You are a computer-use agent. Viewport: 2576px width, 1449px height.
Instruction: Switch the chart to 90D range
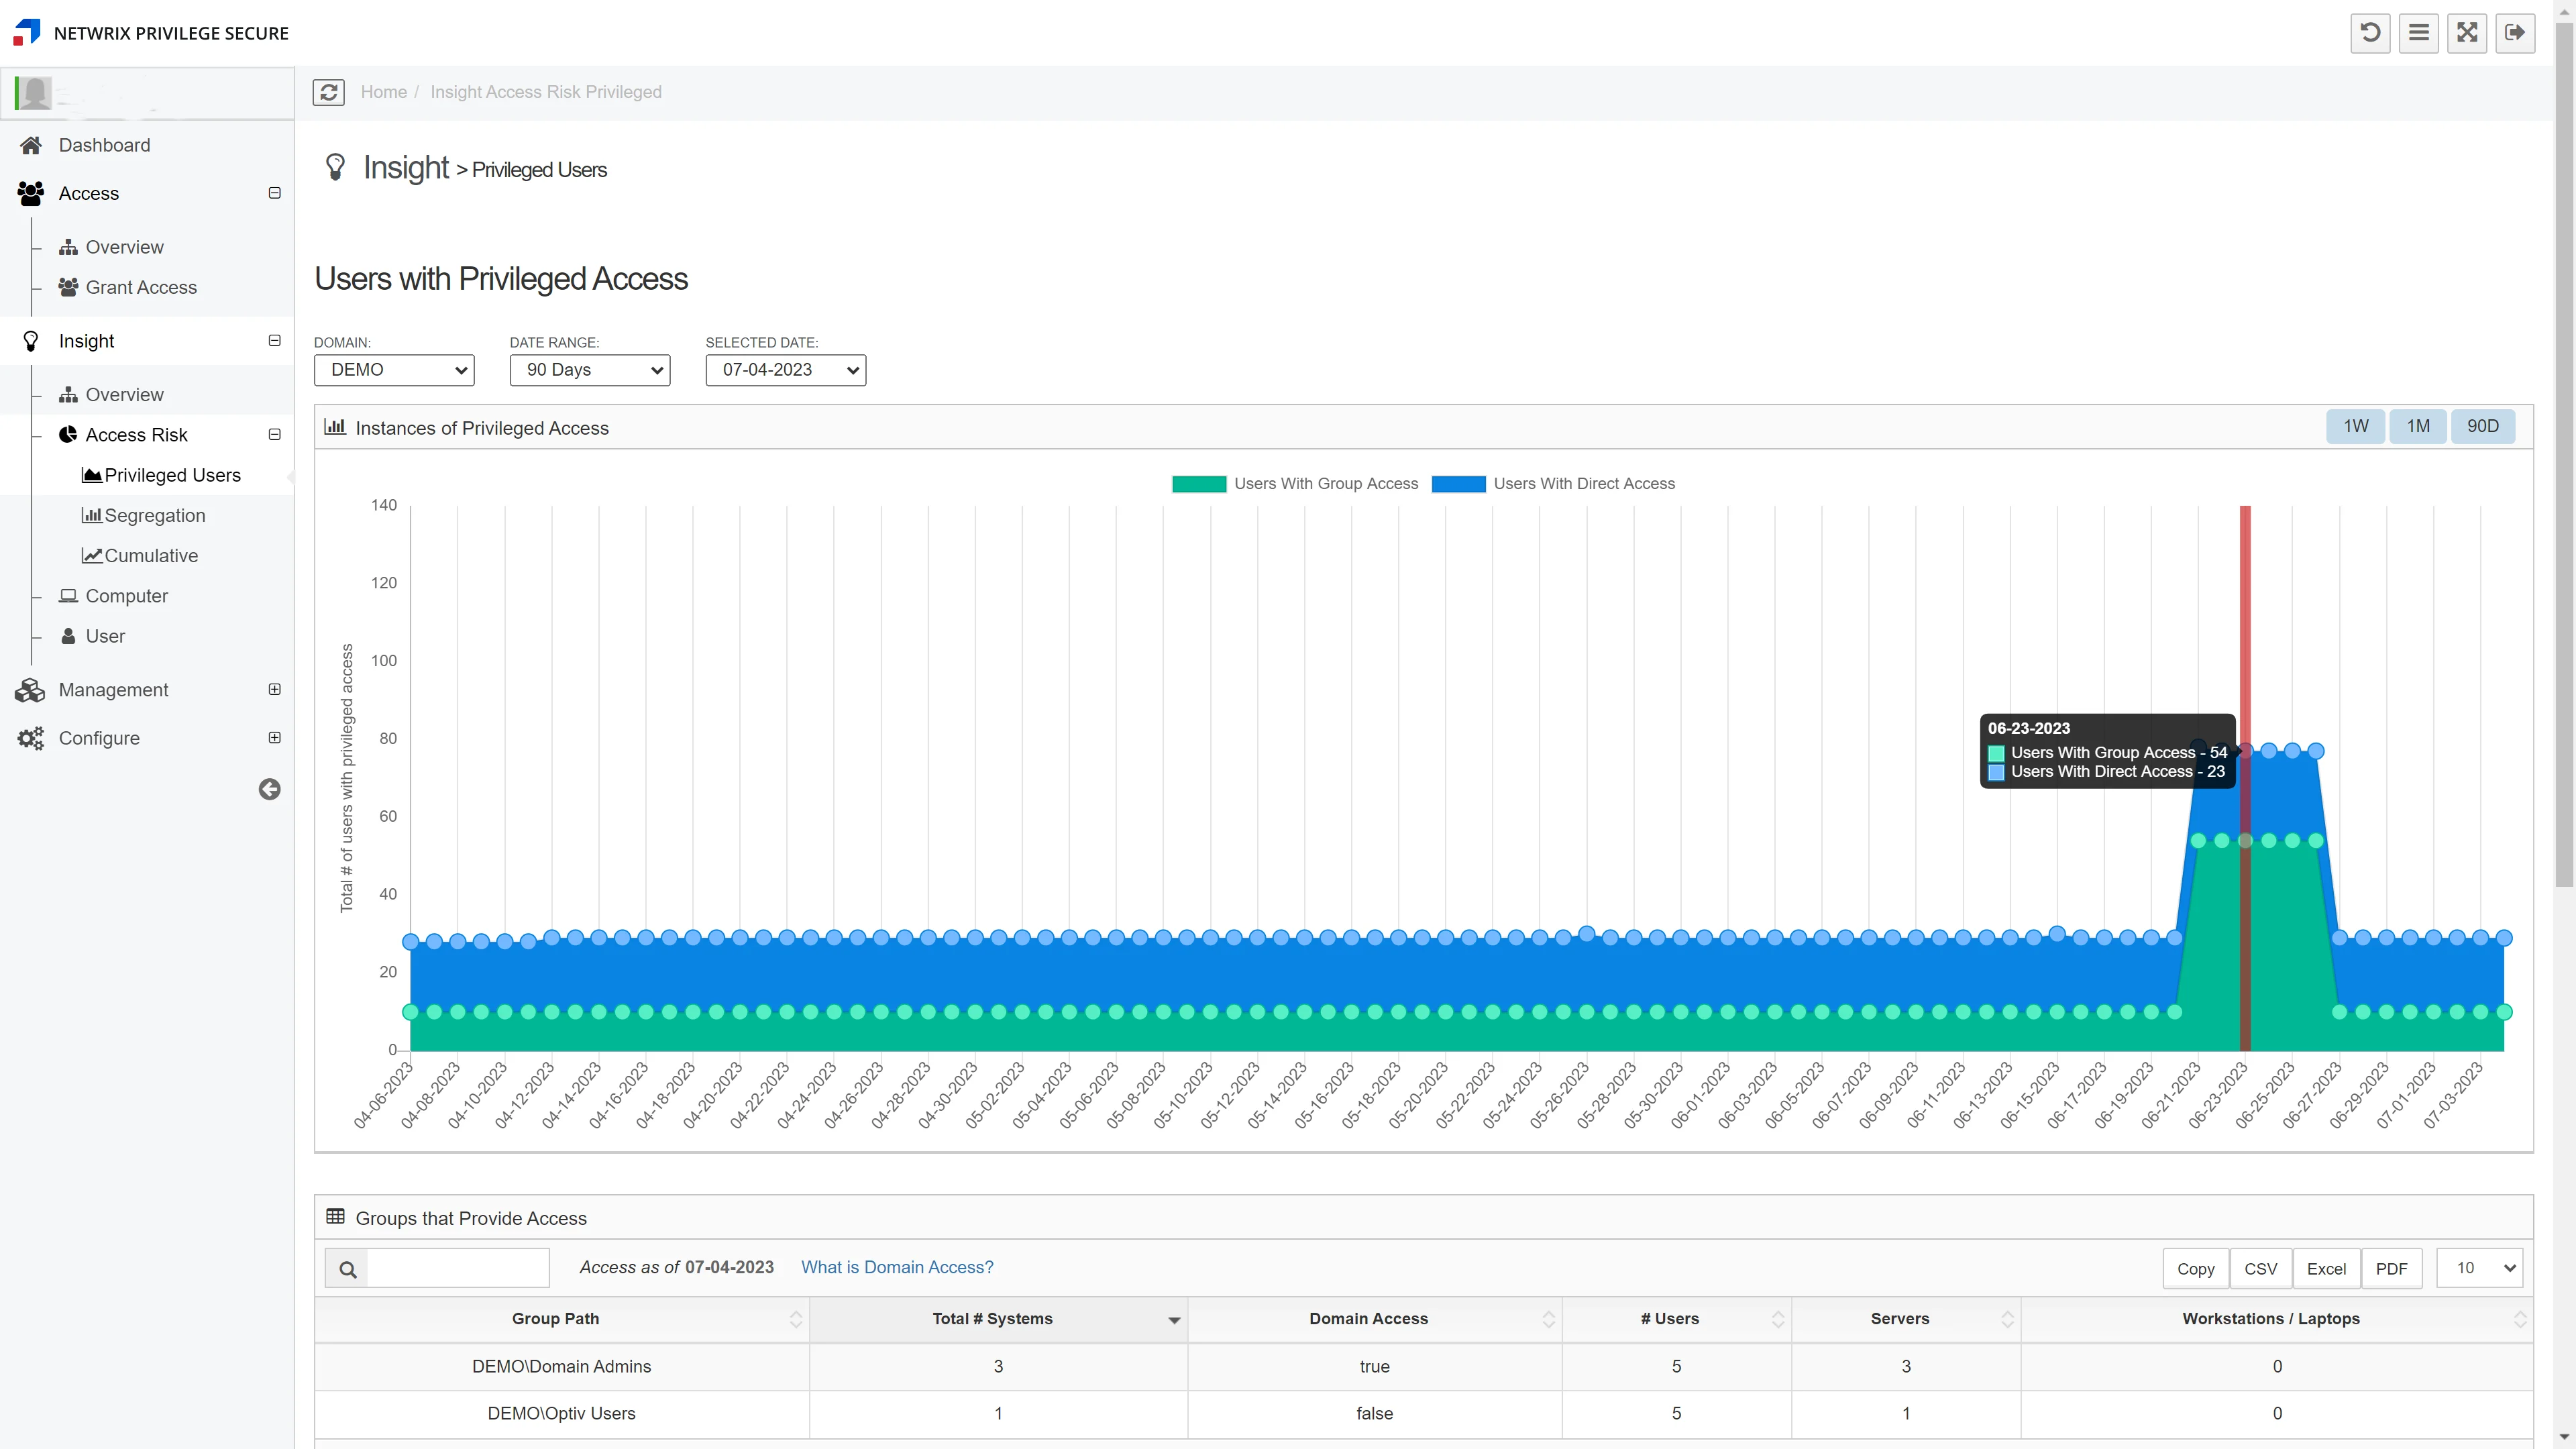pyautogui.click(x=2483, y=426)
